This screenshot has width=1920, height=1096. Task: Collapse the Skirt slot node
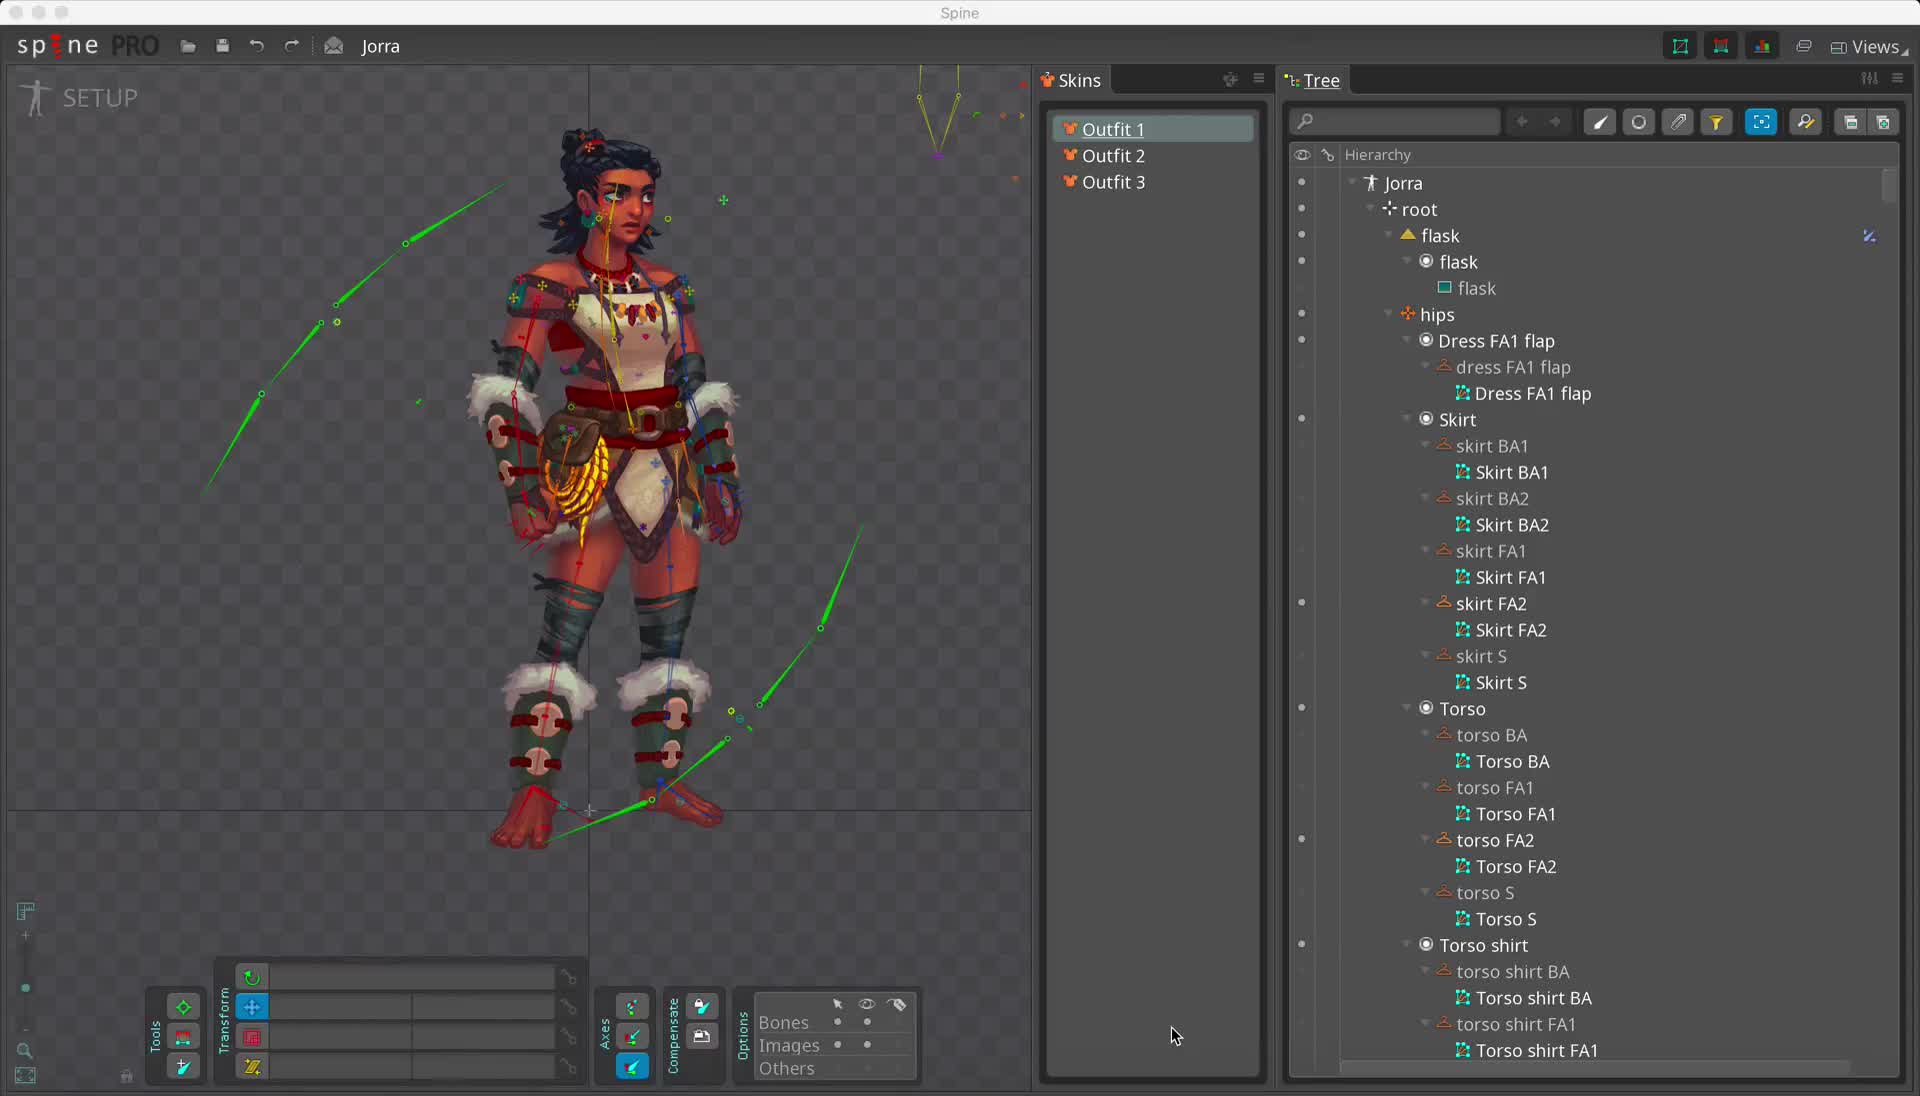point(1407,419)
